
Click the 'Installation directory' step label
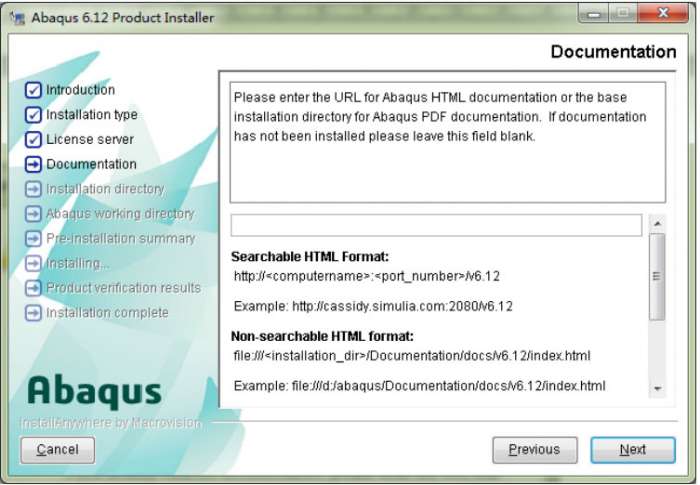pyautogui.click(x=105, y=189)
